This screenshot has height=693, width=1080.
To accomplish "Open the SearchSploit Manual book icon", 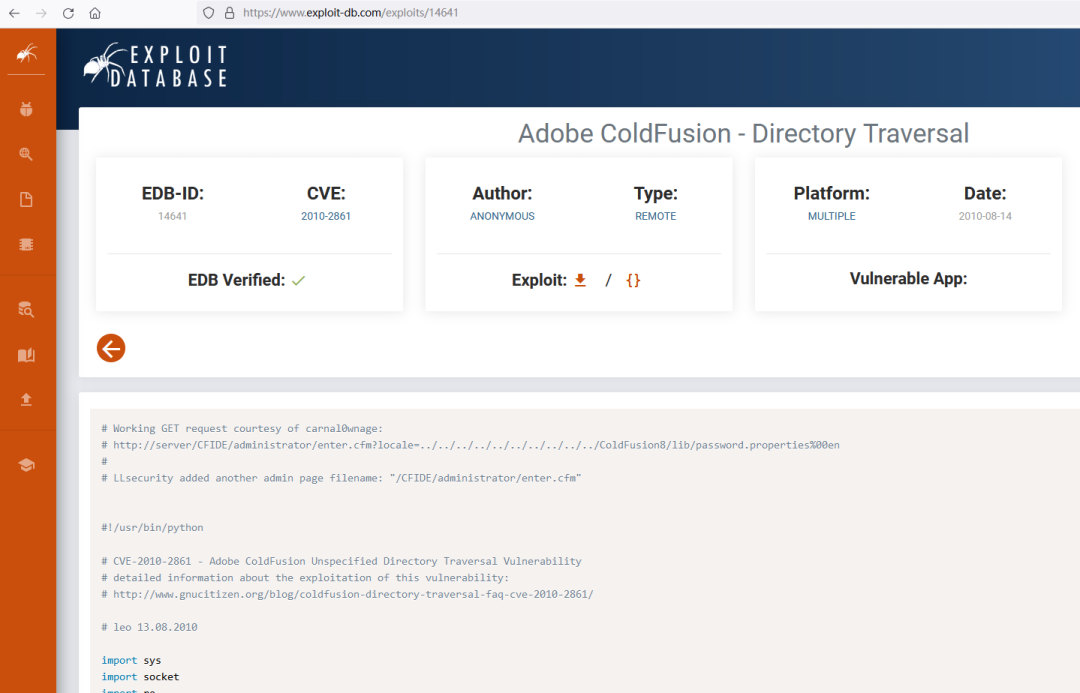I will (x=27, y=355).
